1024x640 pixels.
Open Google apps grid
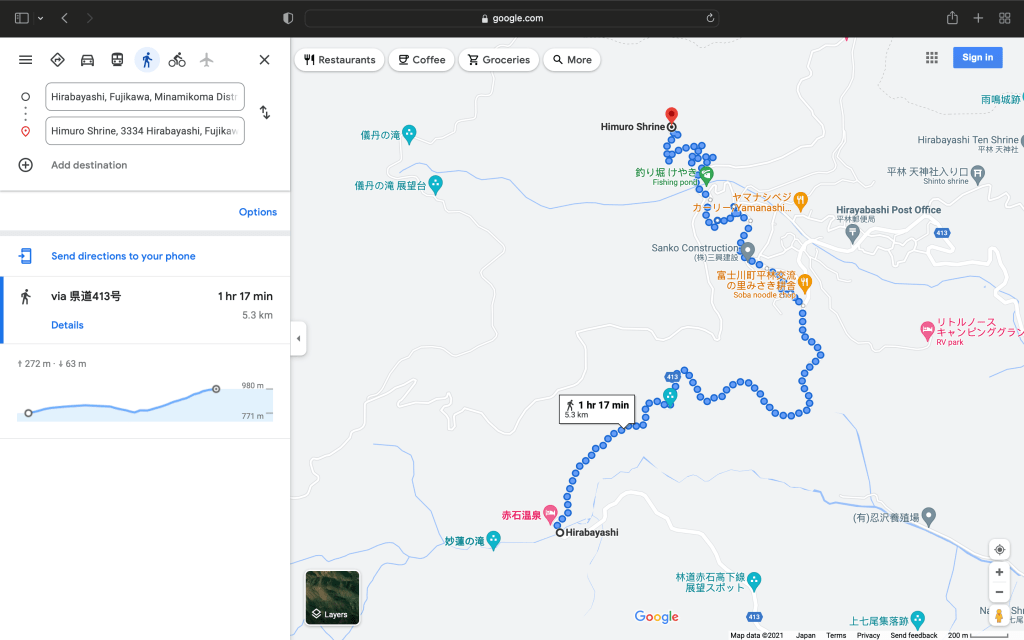(x=932, y=58)
